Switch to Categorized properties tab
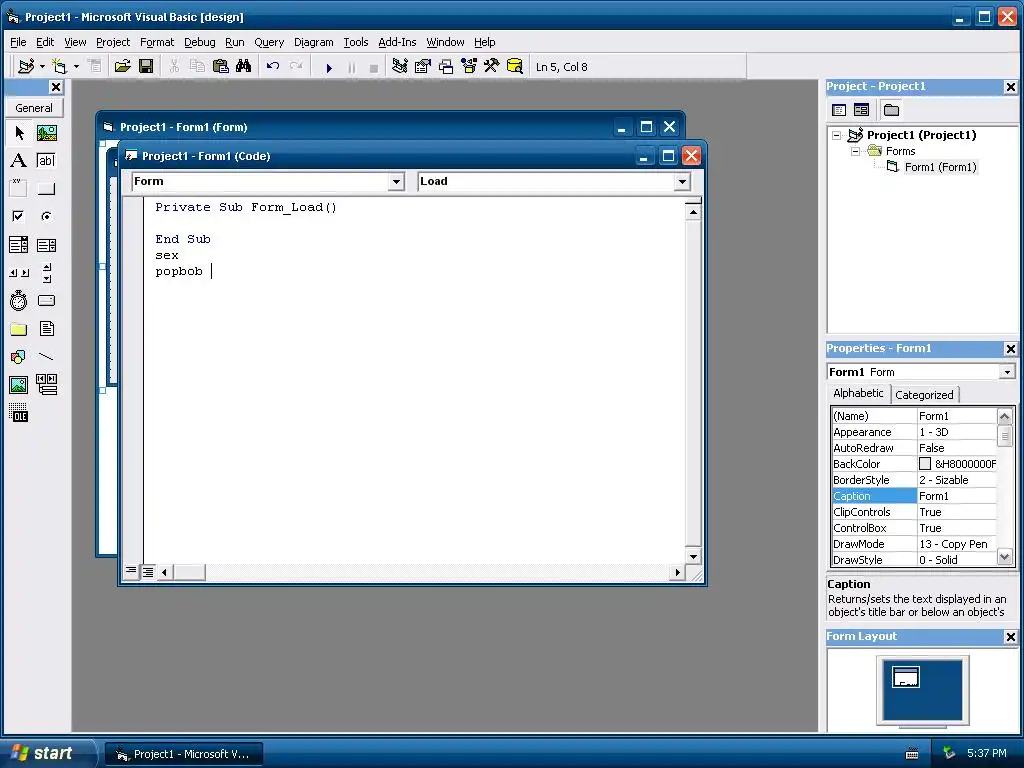 coord(924,394)
